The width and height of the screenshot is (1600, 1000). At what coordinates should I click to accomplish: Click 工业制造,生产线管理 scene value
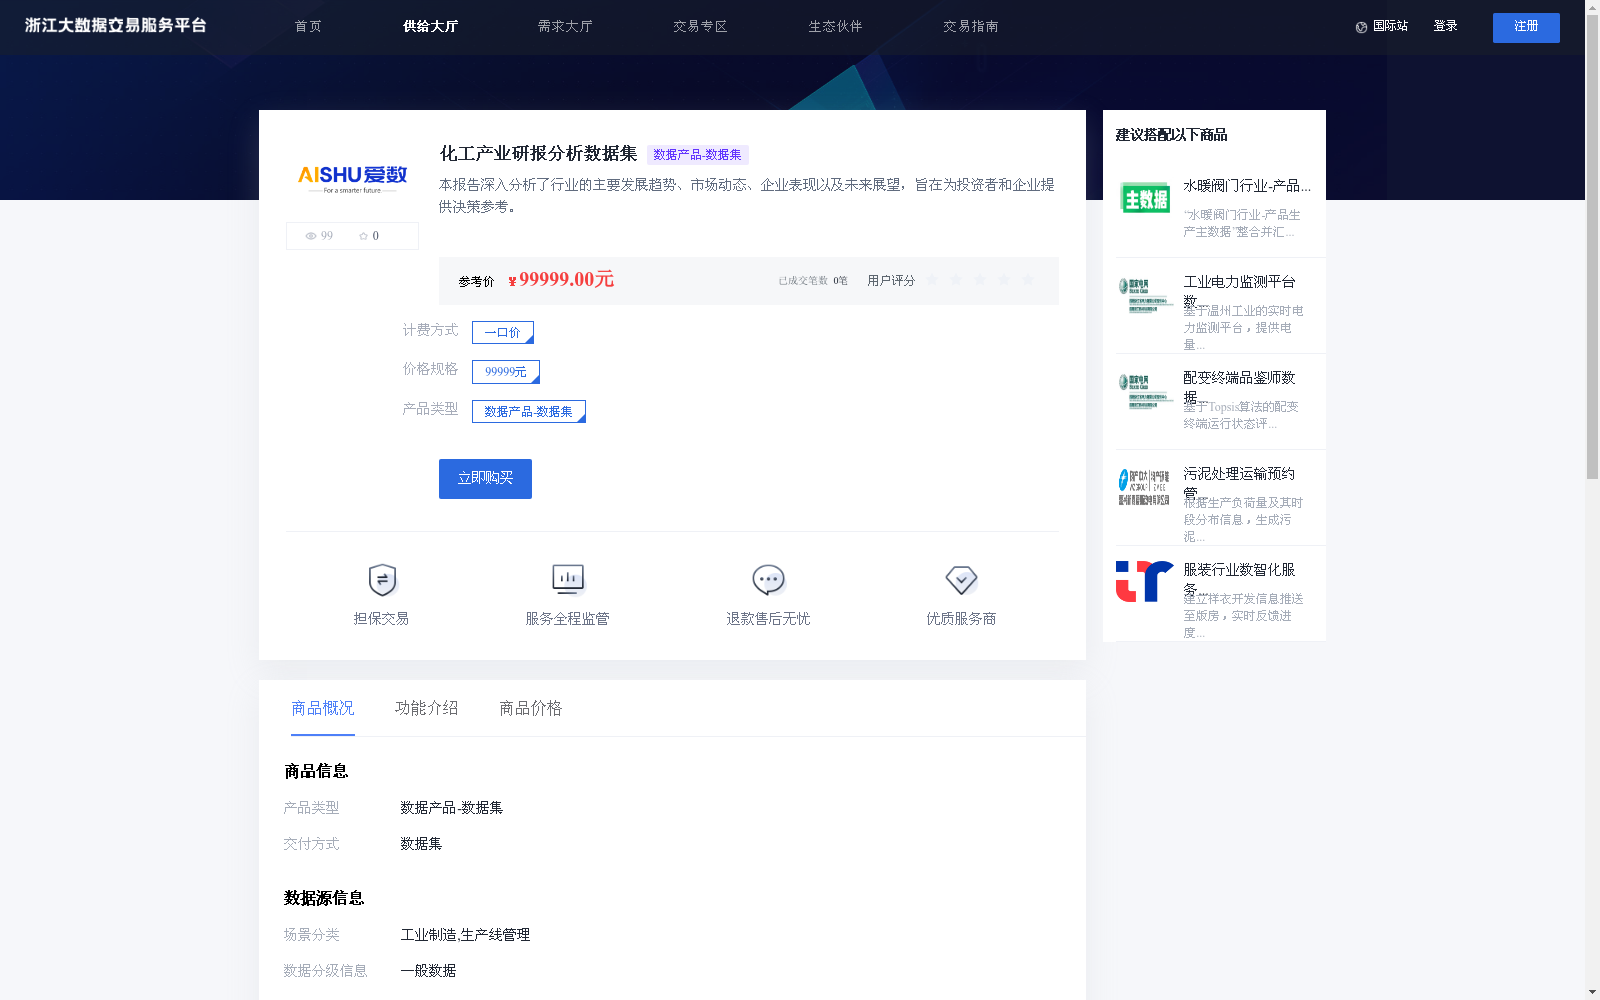click(x=465, y=935)
